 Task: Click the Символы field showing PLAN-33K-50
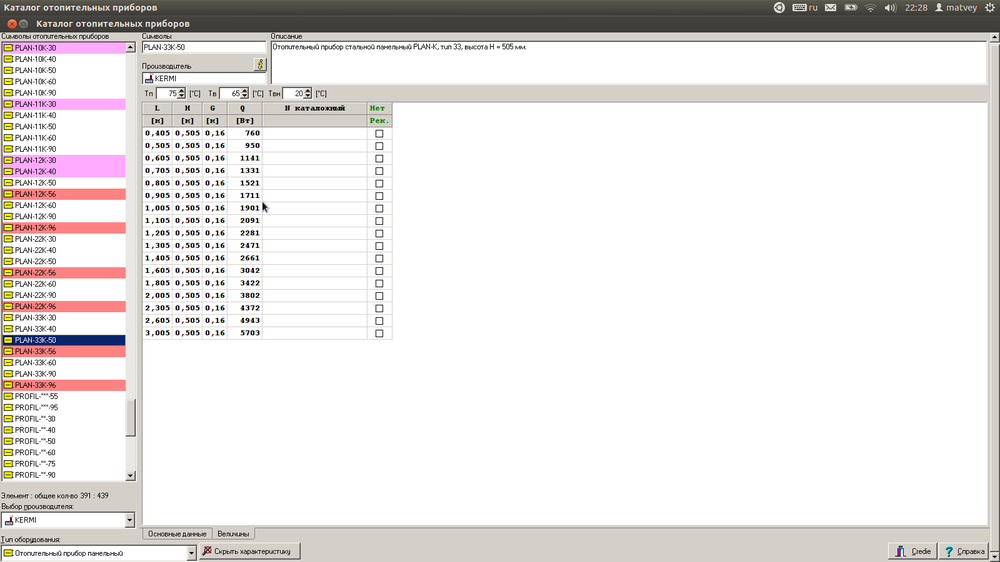[203, 47]
